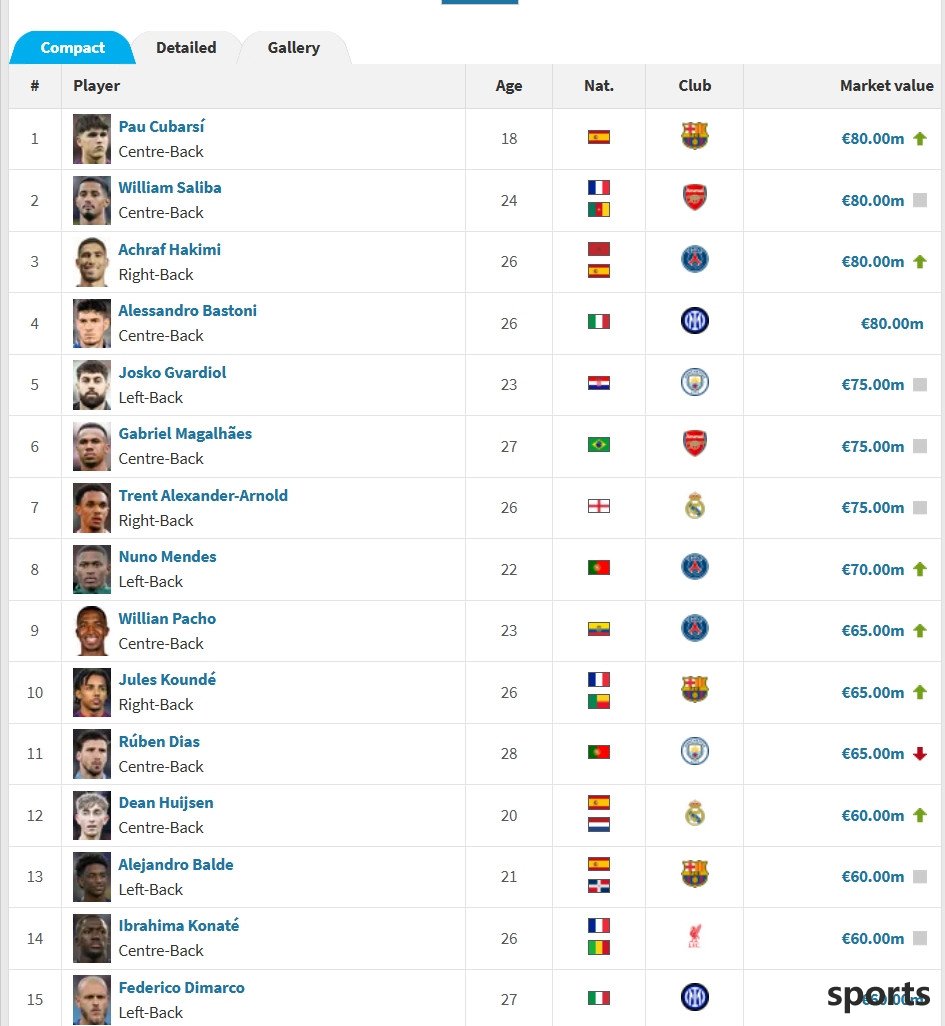The width and height of the screenshot is (945, 1026).
Task: Select the Compact tab
Action: [72, 48]
